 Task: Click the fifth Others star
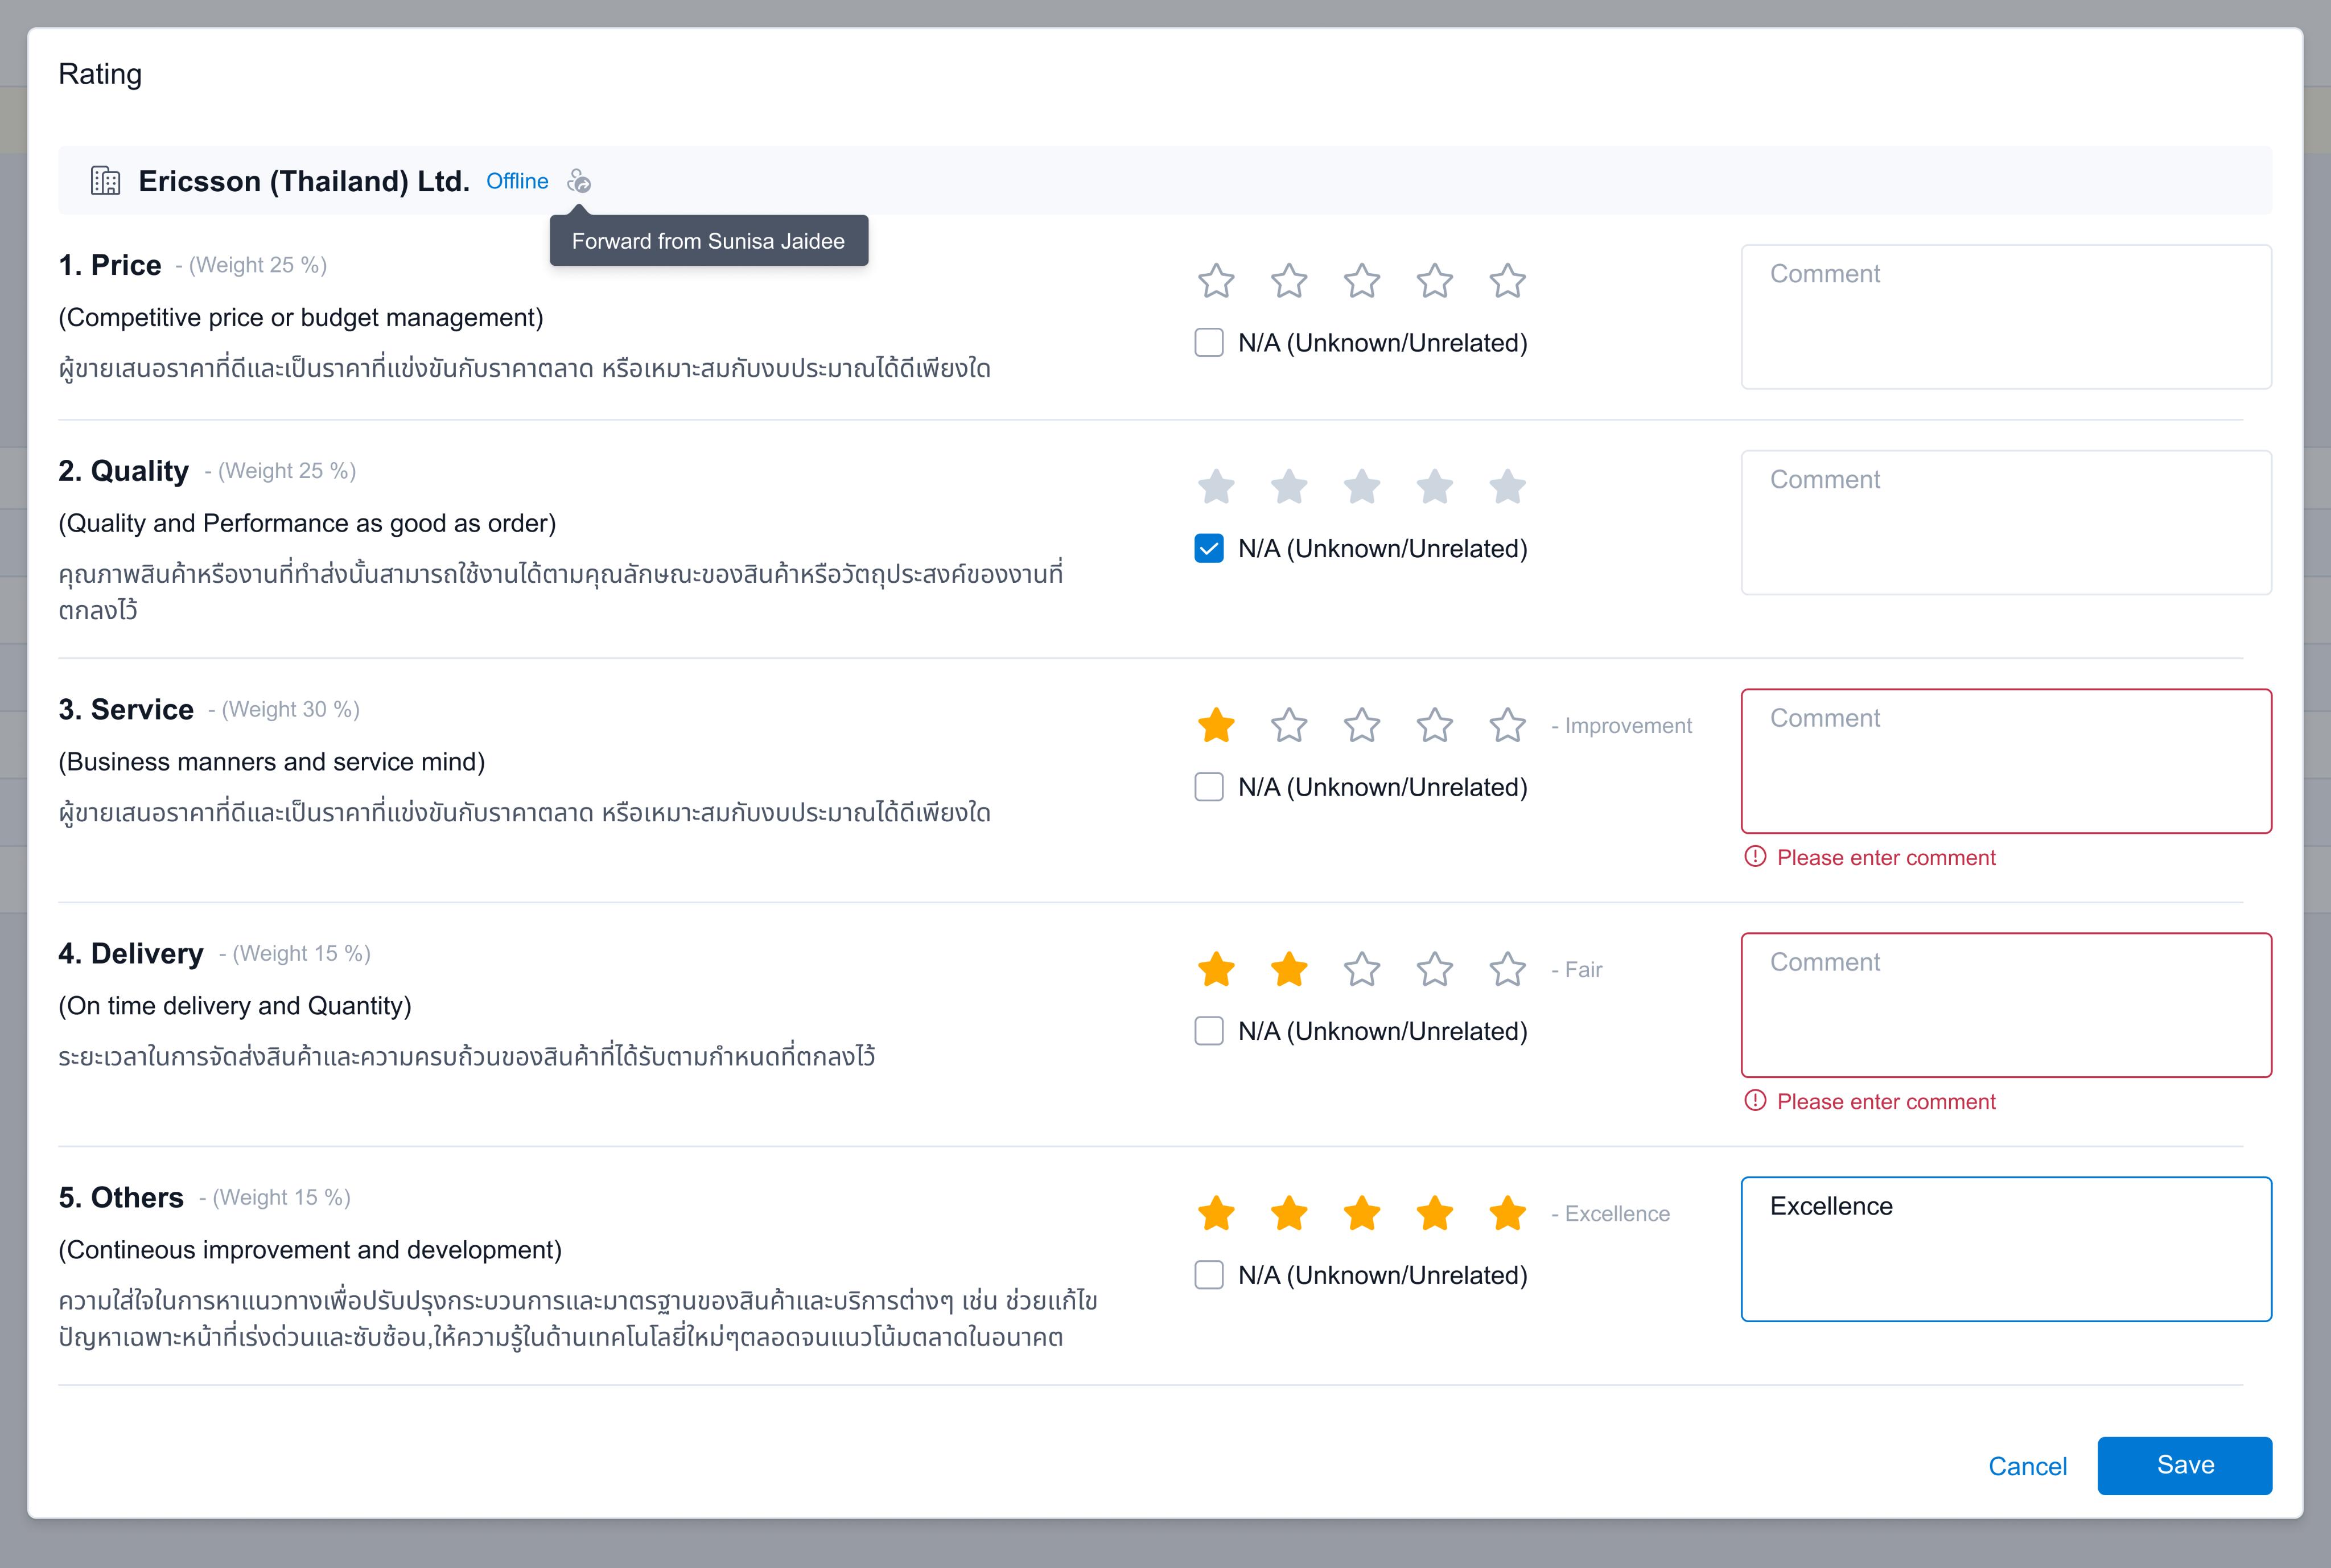[1507, 1213]
